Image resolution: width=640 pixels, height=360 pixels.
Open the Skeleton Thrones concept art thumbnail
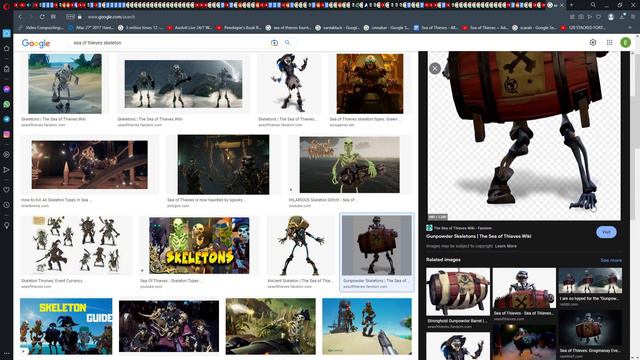coord(76,245)
